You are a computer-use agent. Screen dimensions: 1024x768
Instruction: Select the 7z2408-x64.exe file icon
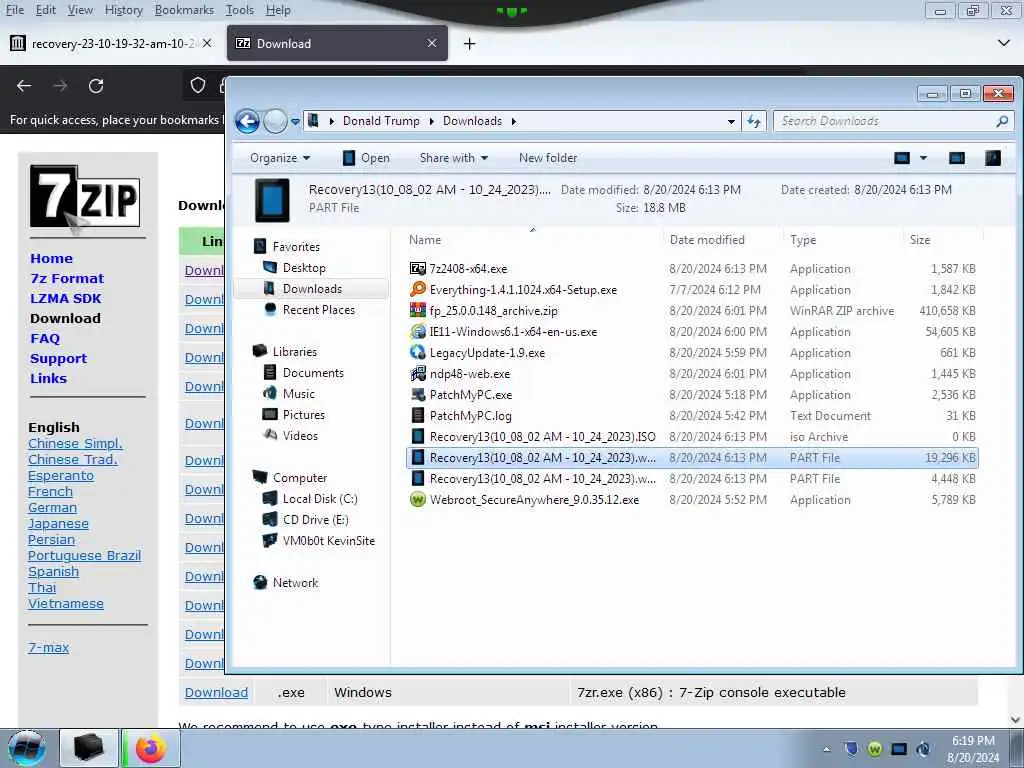pos(418,268)
